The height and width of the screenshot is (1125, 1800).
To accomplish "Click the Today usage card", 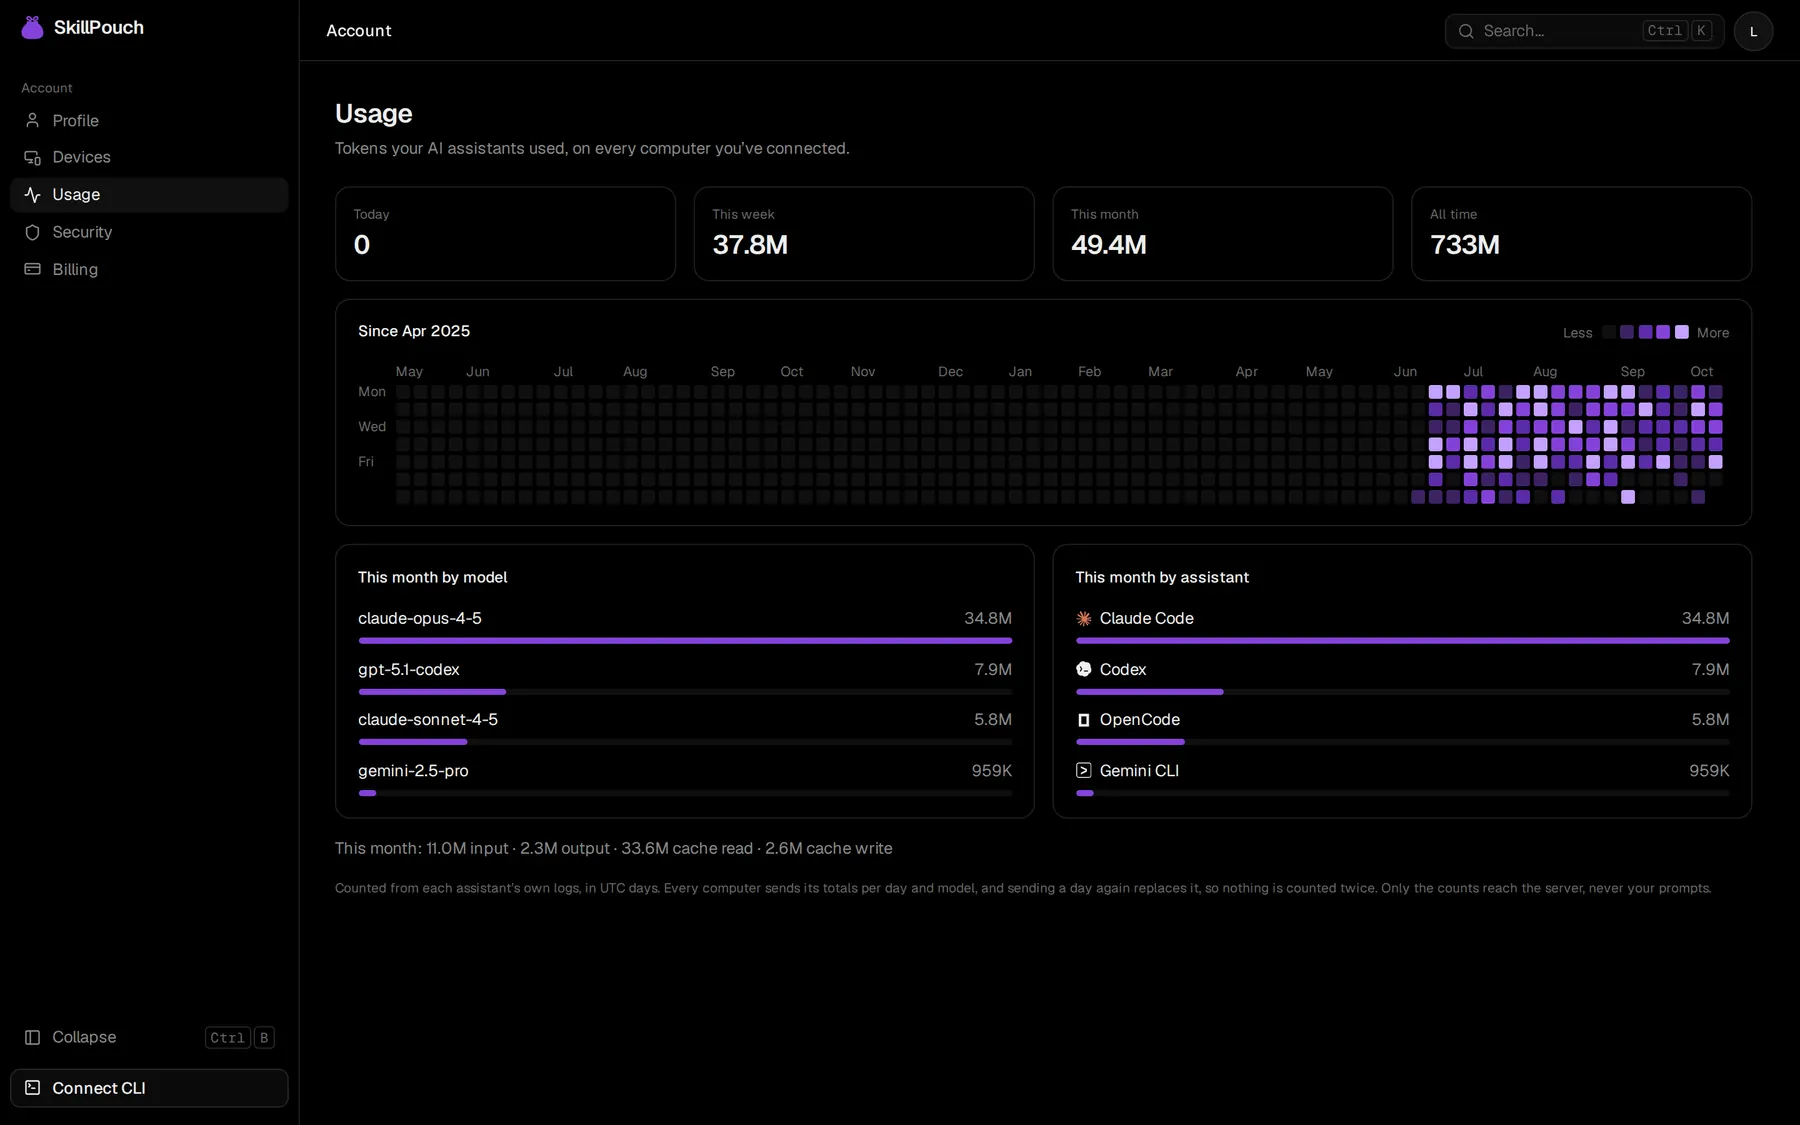I will pyautogui.click(x=505, y=234).
